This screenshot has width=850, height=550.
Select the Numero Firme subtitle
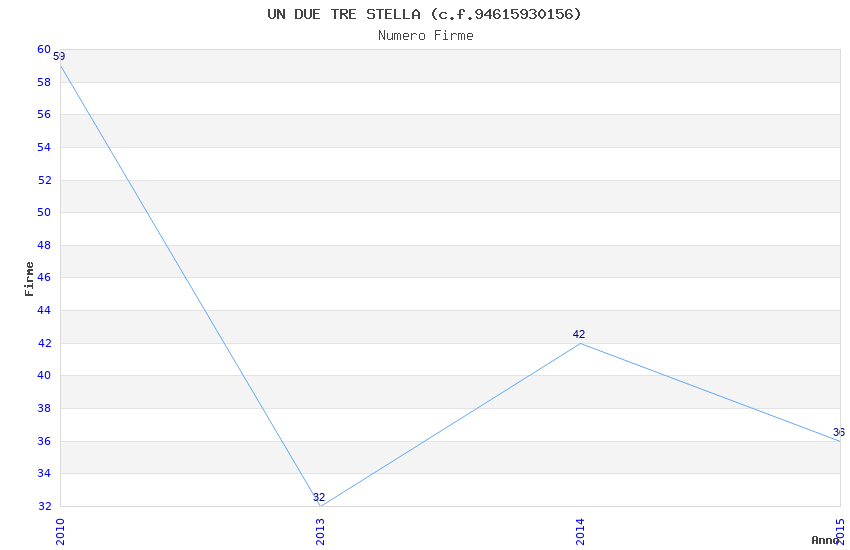[x=425, y=35]
